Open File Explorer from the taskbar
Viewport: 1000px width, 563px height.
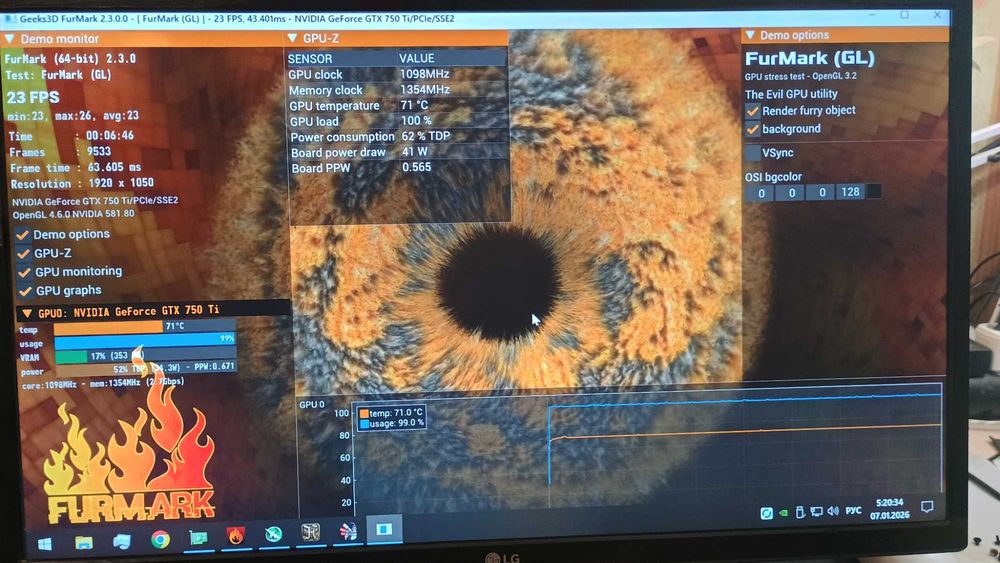[84, 543]
